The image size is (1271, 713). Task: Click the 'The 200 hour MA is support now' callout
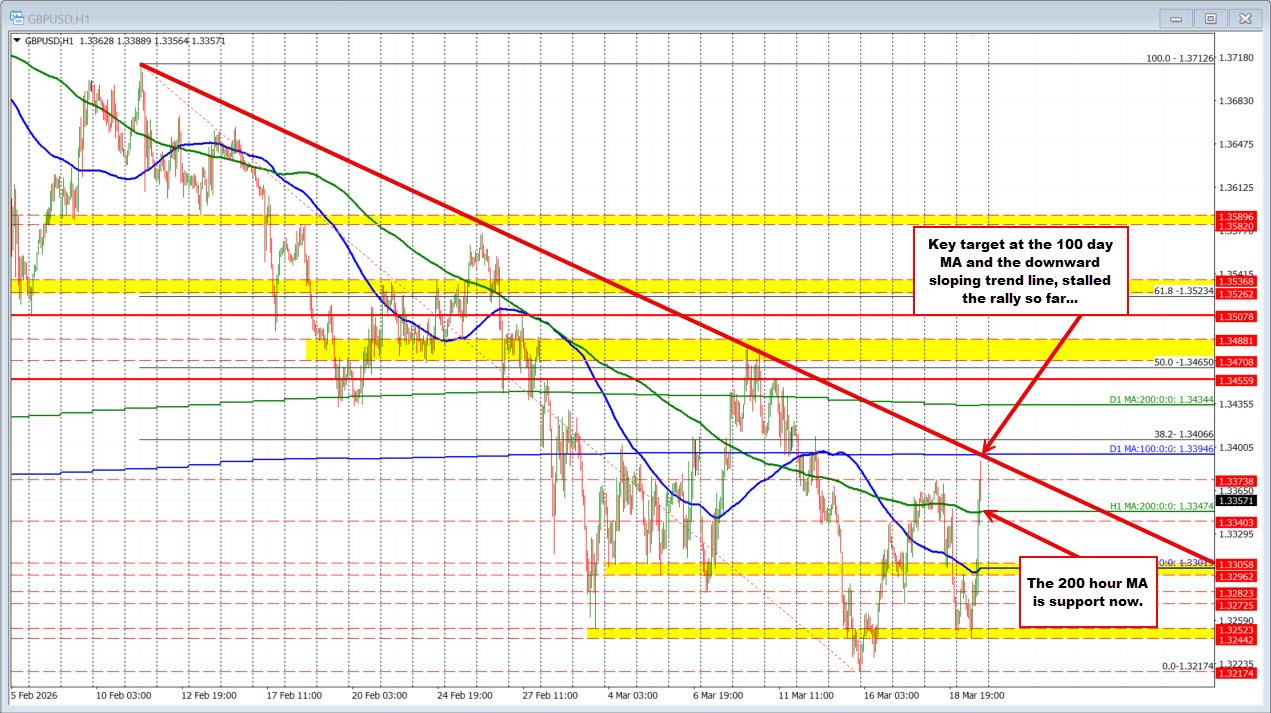coord(1087,593)
